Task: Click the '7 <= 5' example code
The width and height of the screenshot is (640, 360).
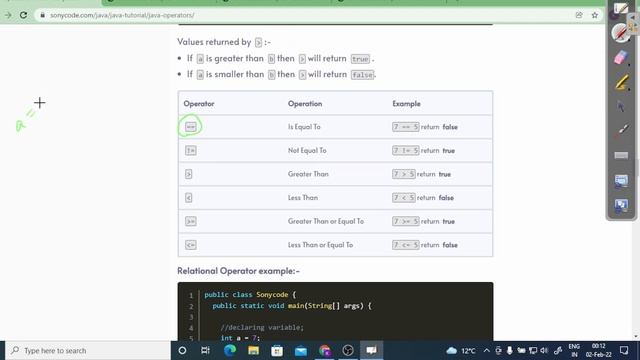Action: pos(406,245)
